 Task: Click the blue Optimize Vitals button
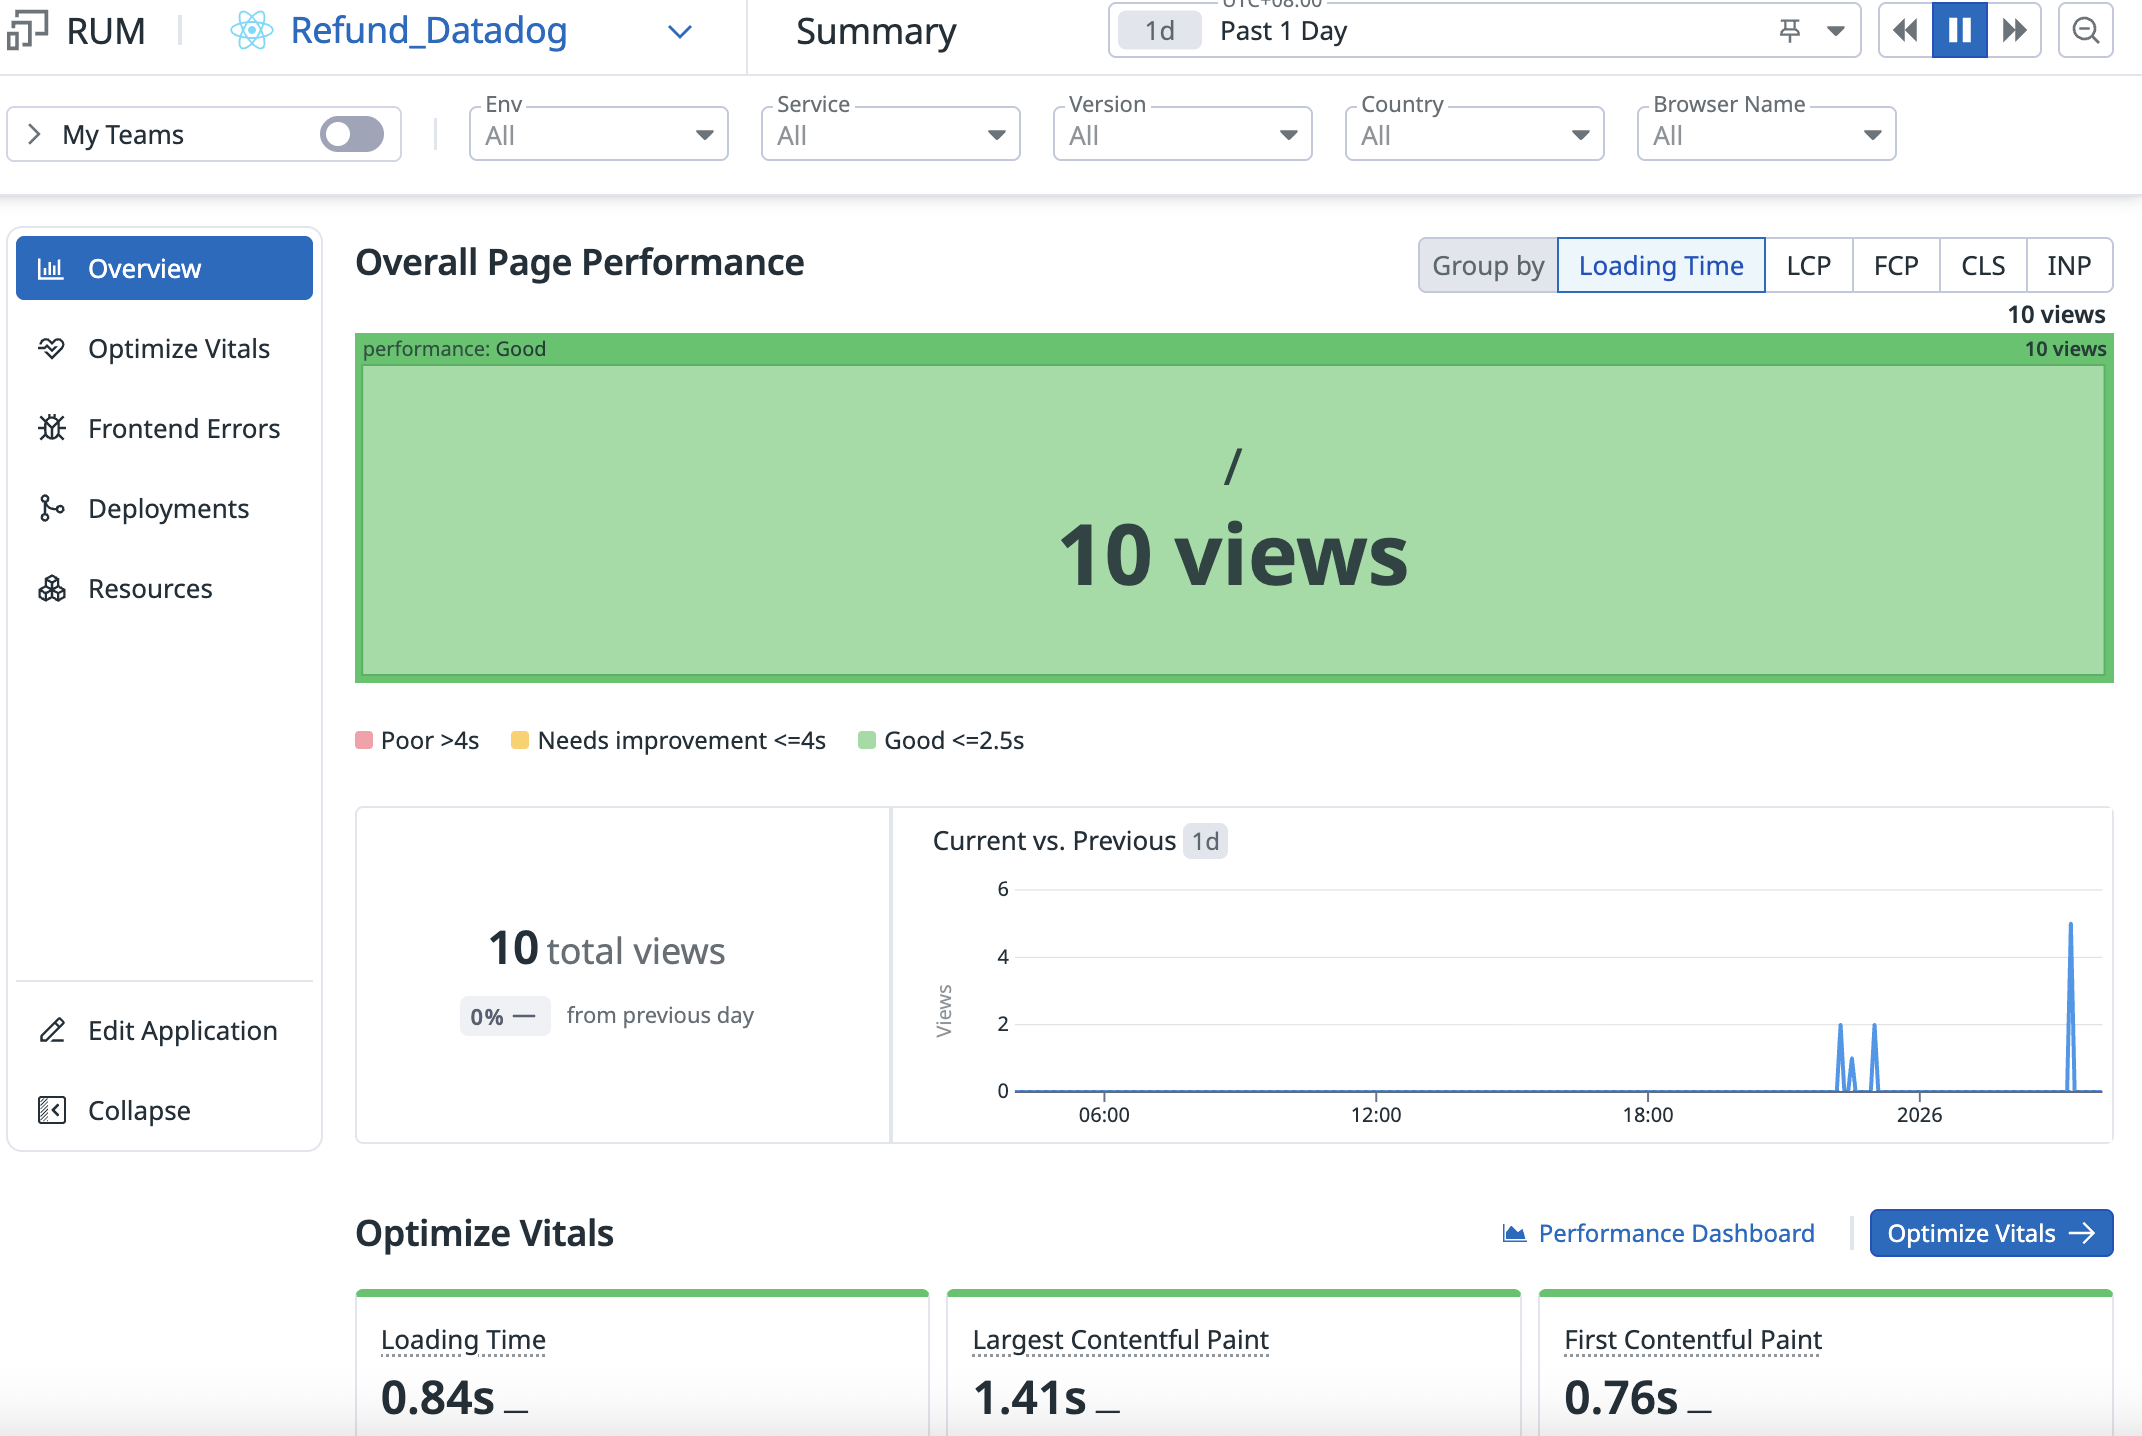pos(1990,1233)
